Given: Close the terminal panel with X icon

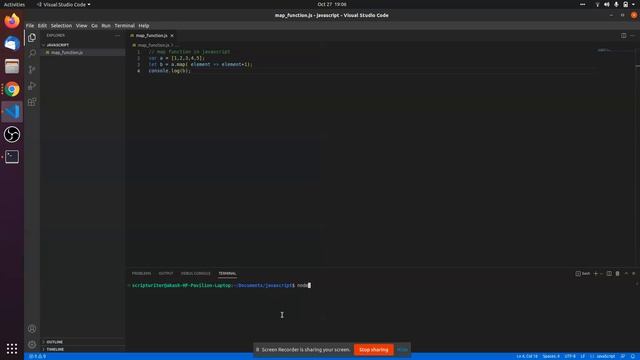Looking at the screenshot, I should pos(633,273).
